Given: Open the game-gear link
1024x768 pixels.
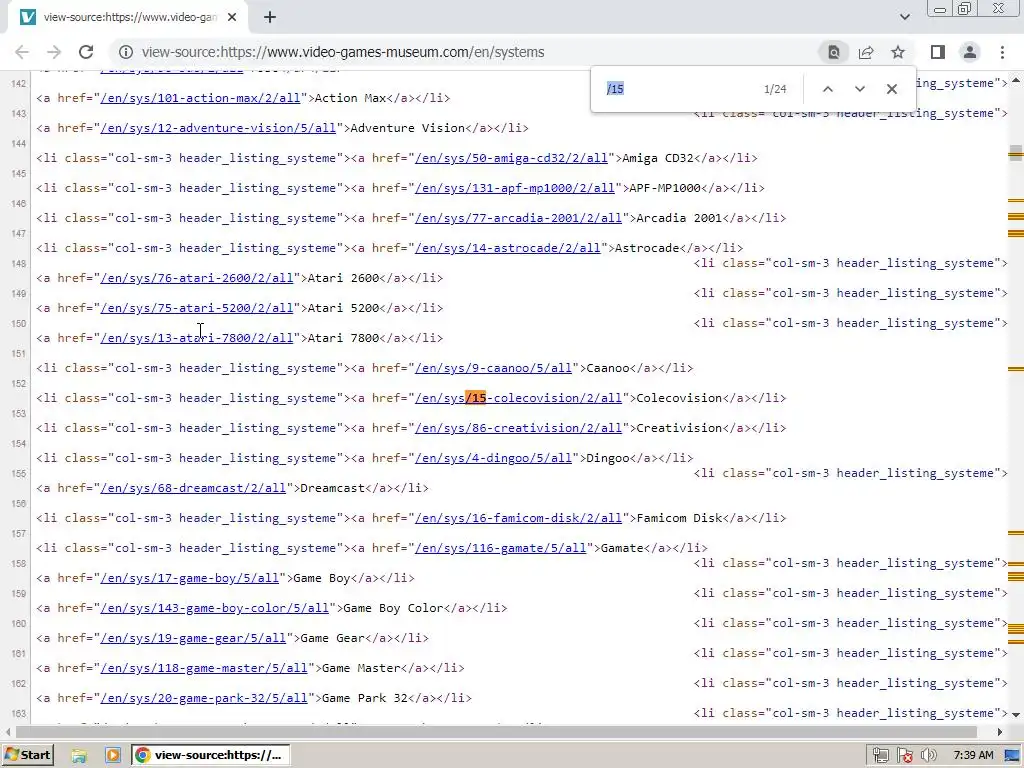Looking at the screenshot, I should (193, 639).
